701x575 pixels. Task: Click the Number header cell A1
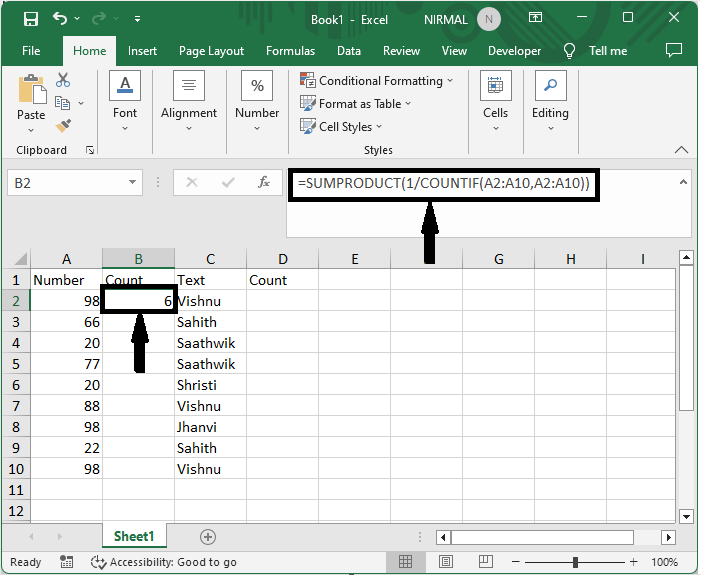(x=66, y=280)
